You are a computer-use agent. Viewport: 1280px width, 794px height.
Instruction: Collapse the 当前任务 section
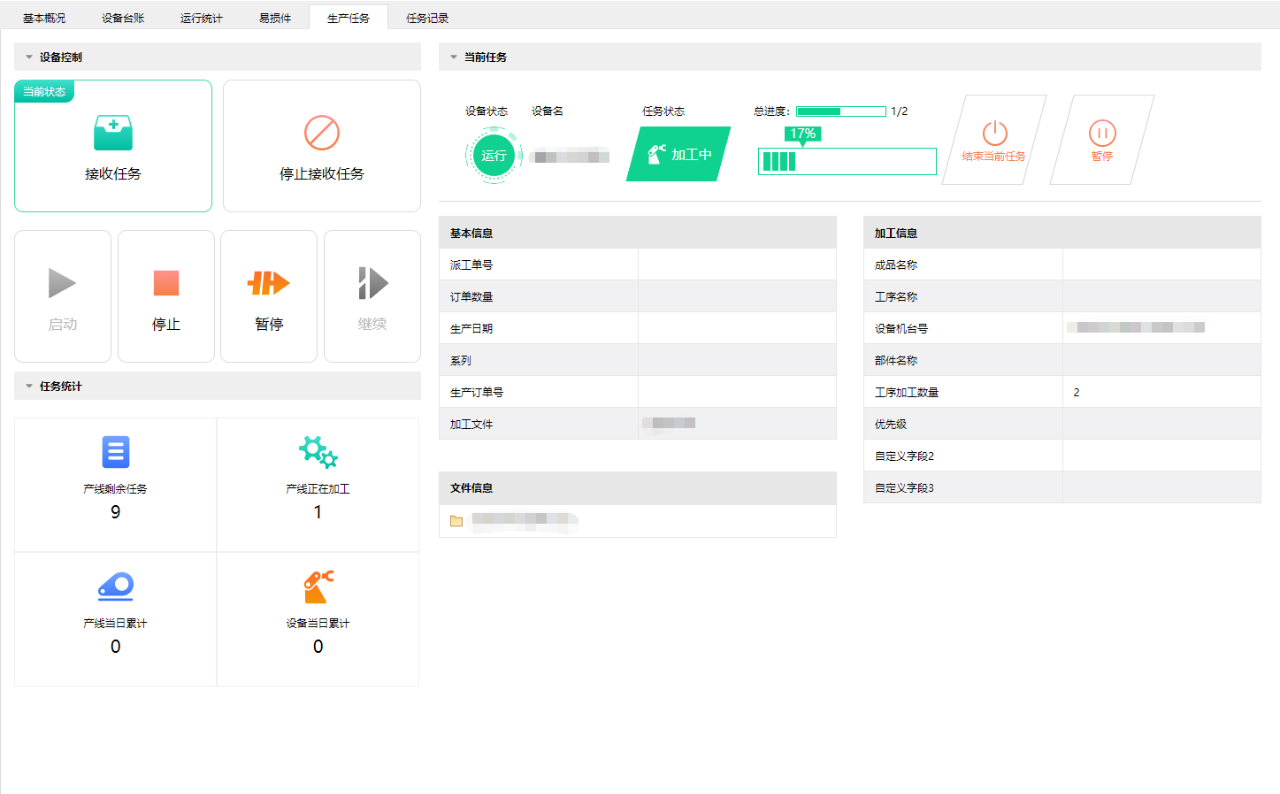coord(453,57)
